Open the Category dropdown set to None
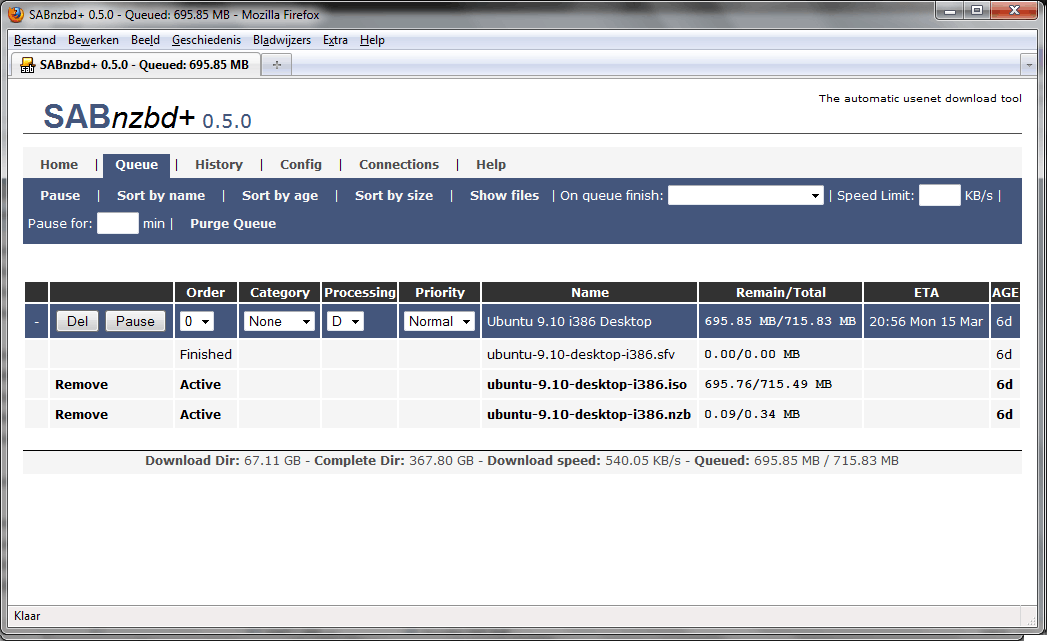Image resolution: width=1047 pixels, height=641 pixels. [279, 321]
